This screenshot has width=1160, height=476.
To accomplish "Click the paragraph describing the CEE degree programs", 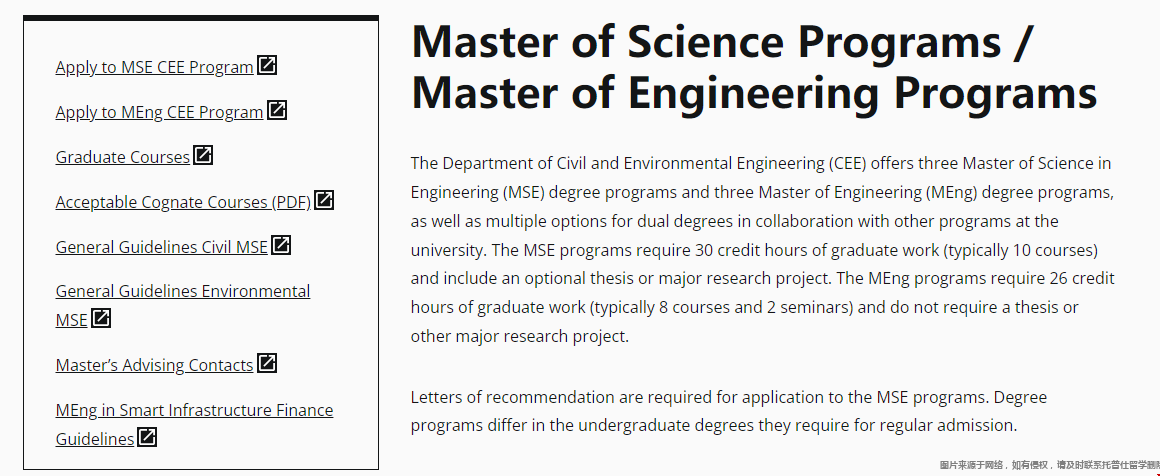I will tap(762, 249).
